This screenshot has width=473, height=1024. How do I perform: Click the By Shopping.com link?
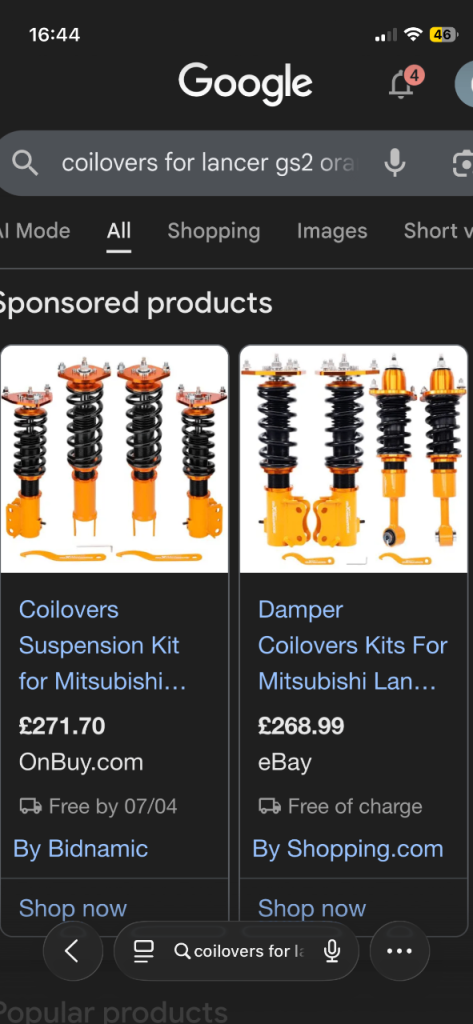348,849
